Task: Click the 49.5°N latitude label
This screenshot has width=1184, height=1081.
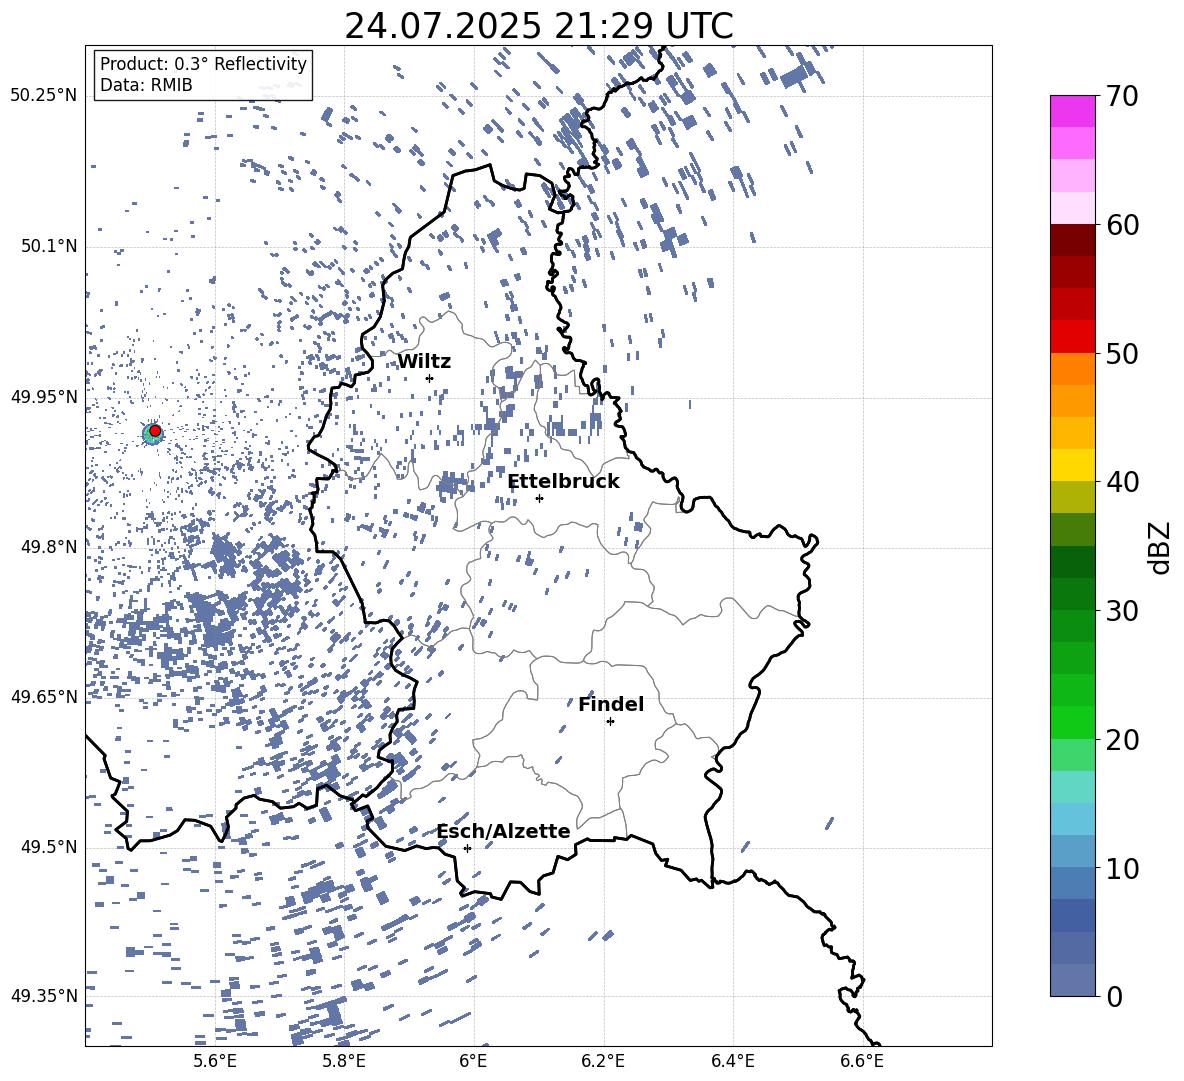Action: 48,846
